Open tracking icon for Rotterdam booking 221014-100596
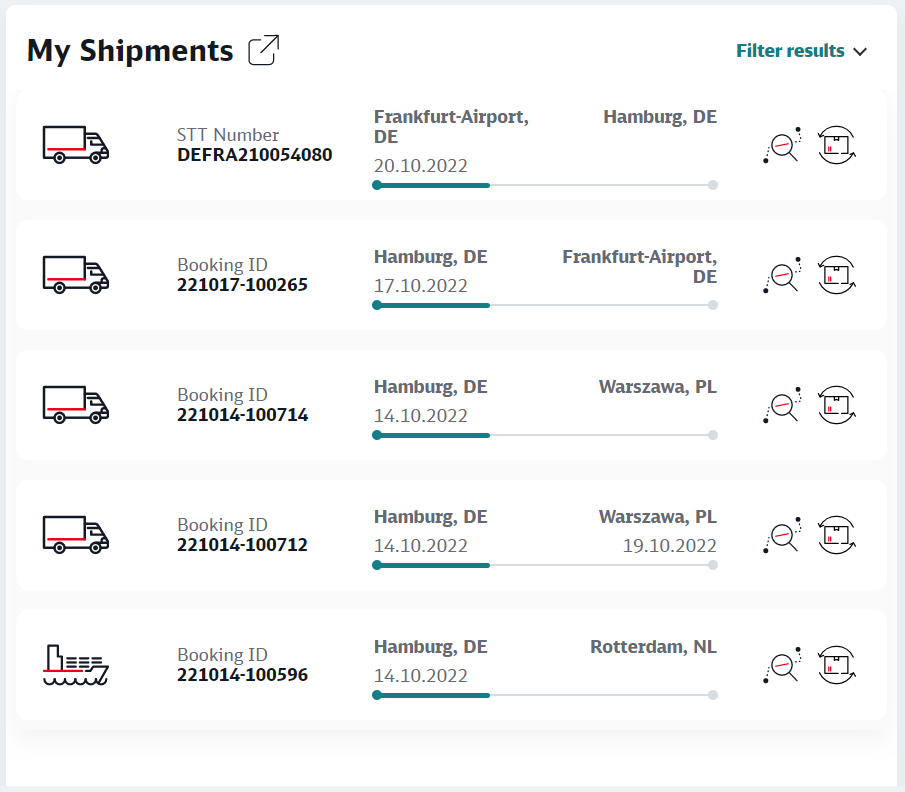The image size is (905, 792). (783, 664)
